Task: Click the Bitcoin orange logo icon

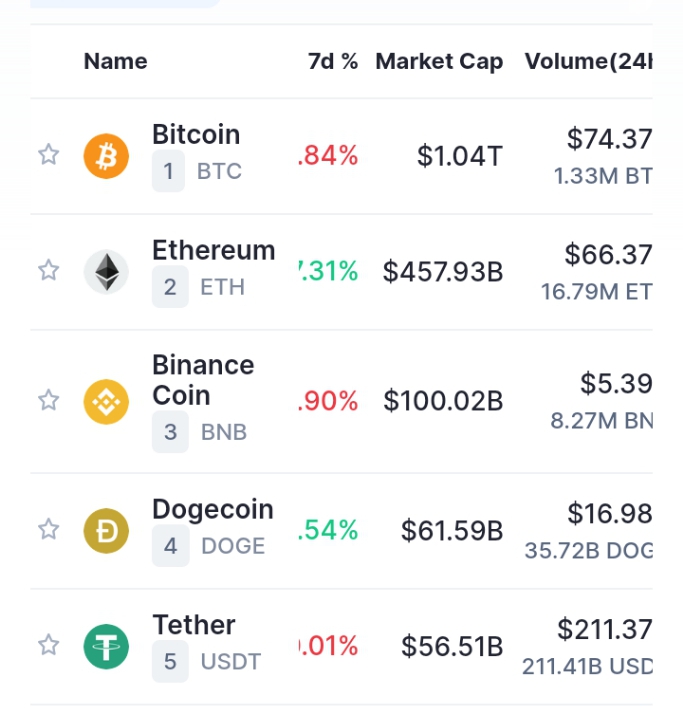Action: tap(106, 156)
